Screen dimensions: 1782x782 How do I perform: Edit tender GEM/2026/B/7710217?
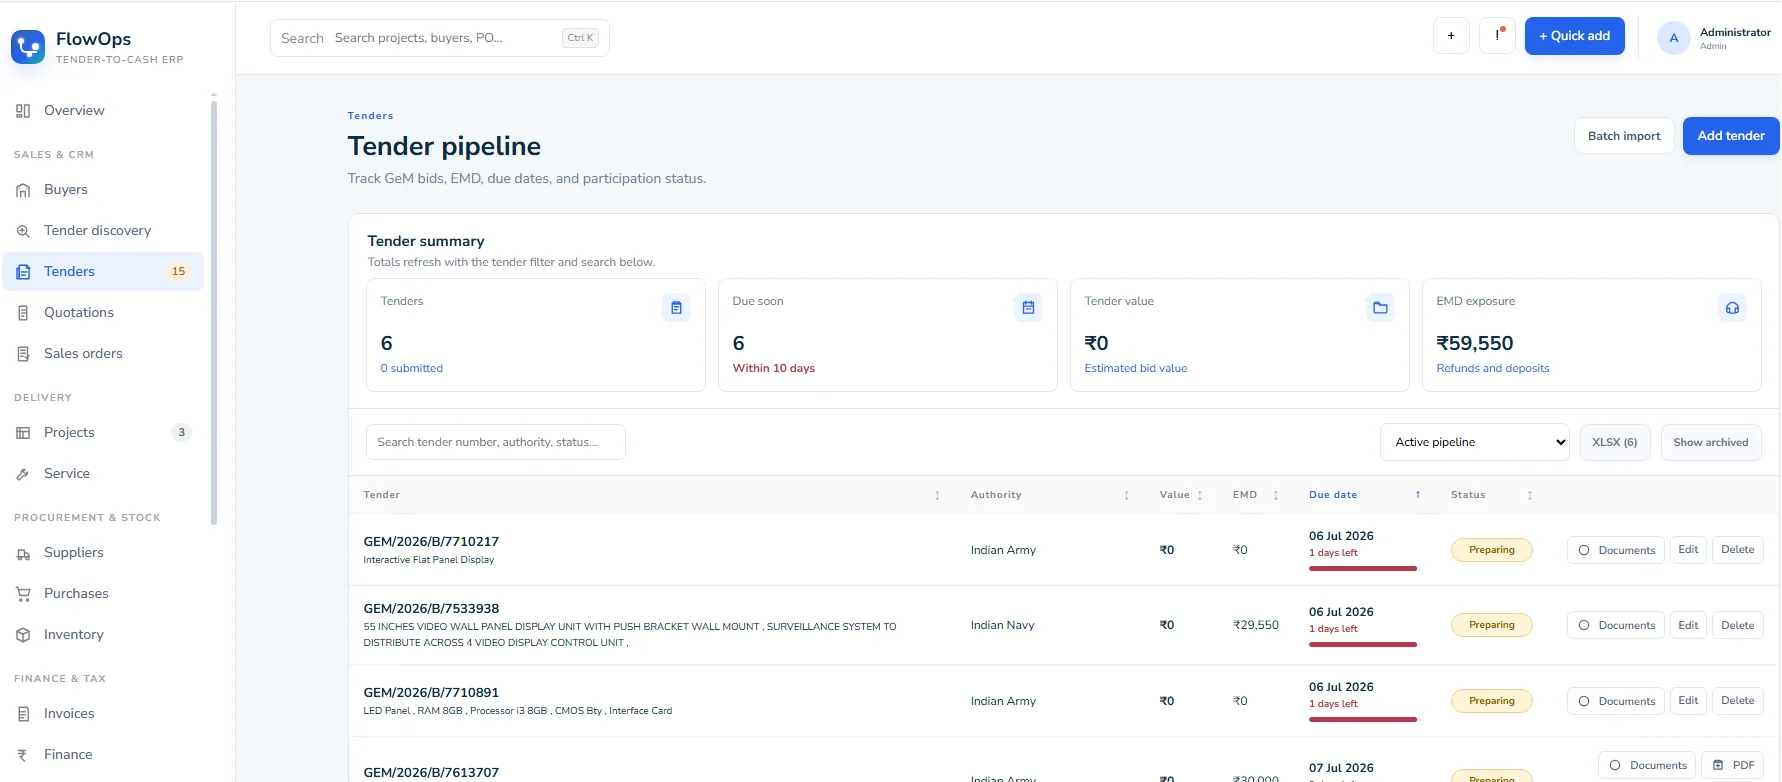1688,550
